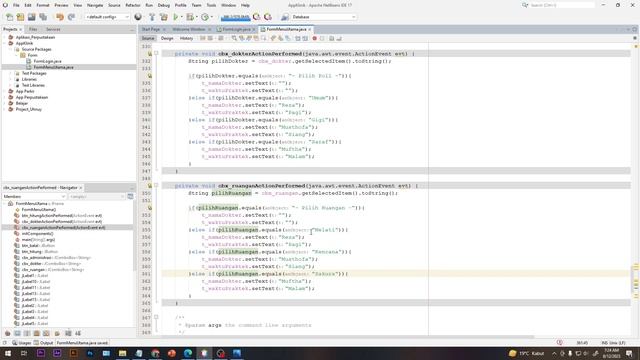640x360 pixels.
Task: Click the New File toolbar icon
Action: click(x=9, y=17)
